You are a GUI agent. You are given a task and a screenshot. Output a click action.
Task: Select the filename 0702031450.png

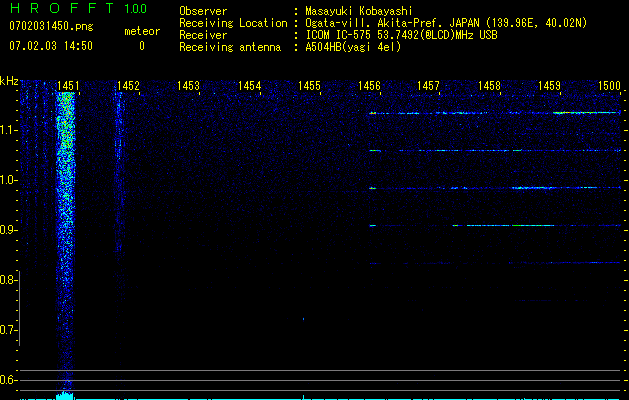pos(51,26)
